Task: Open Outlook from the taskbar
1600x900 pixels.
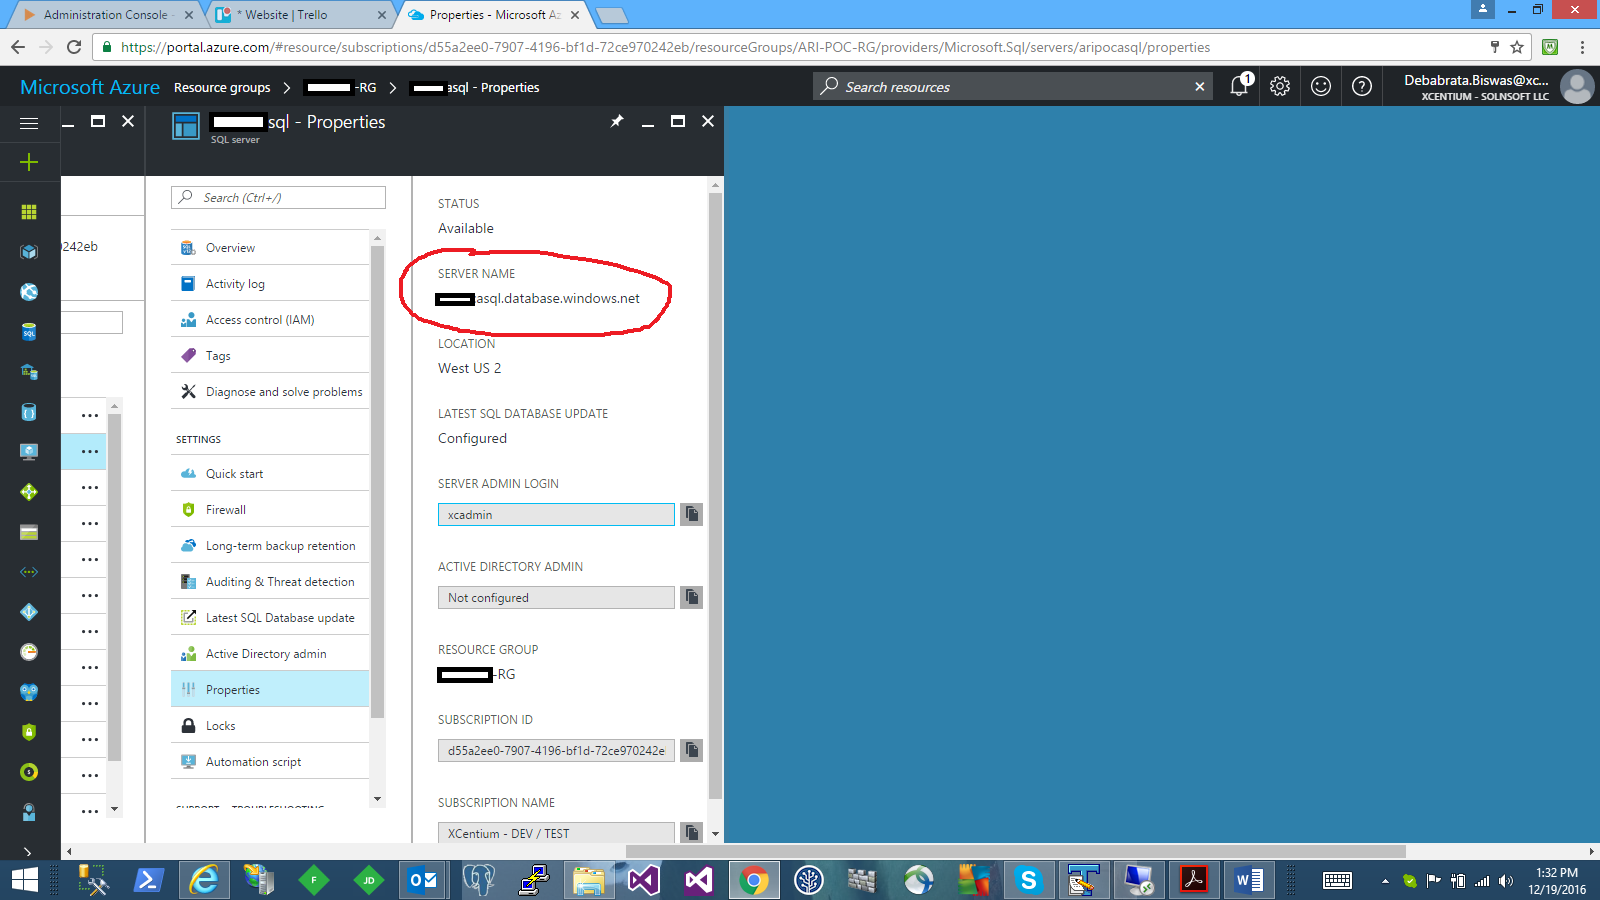Action: tap(424, 880)
